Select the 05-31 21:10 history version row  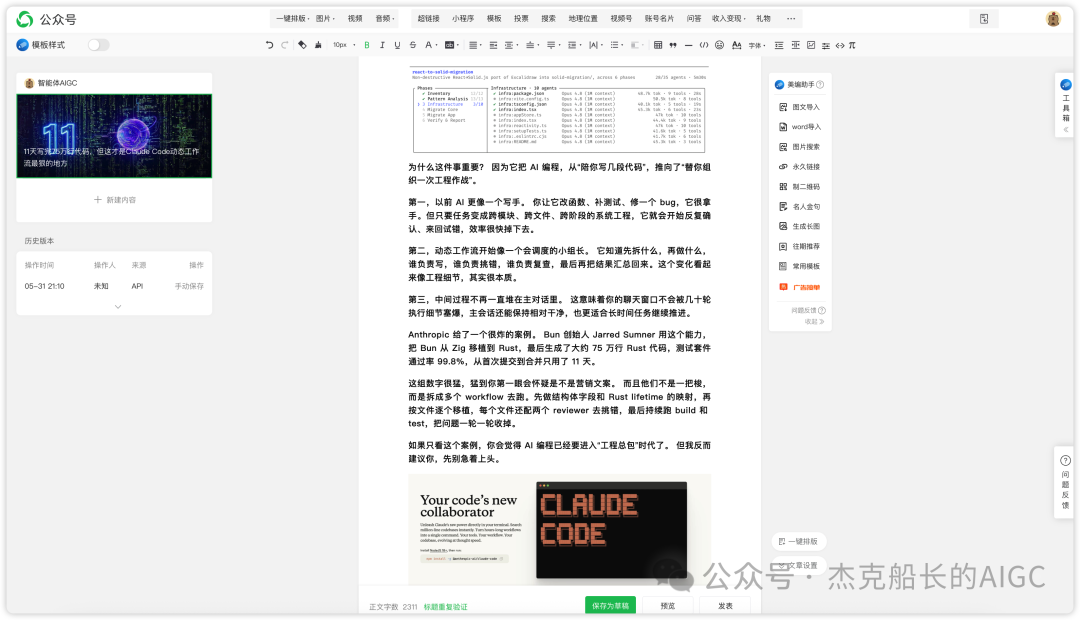click(114, 286)
